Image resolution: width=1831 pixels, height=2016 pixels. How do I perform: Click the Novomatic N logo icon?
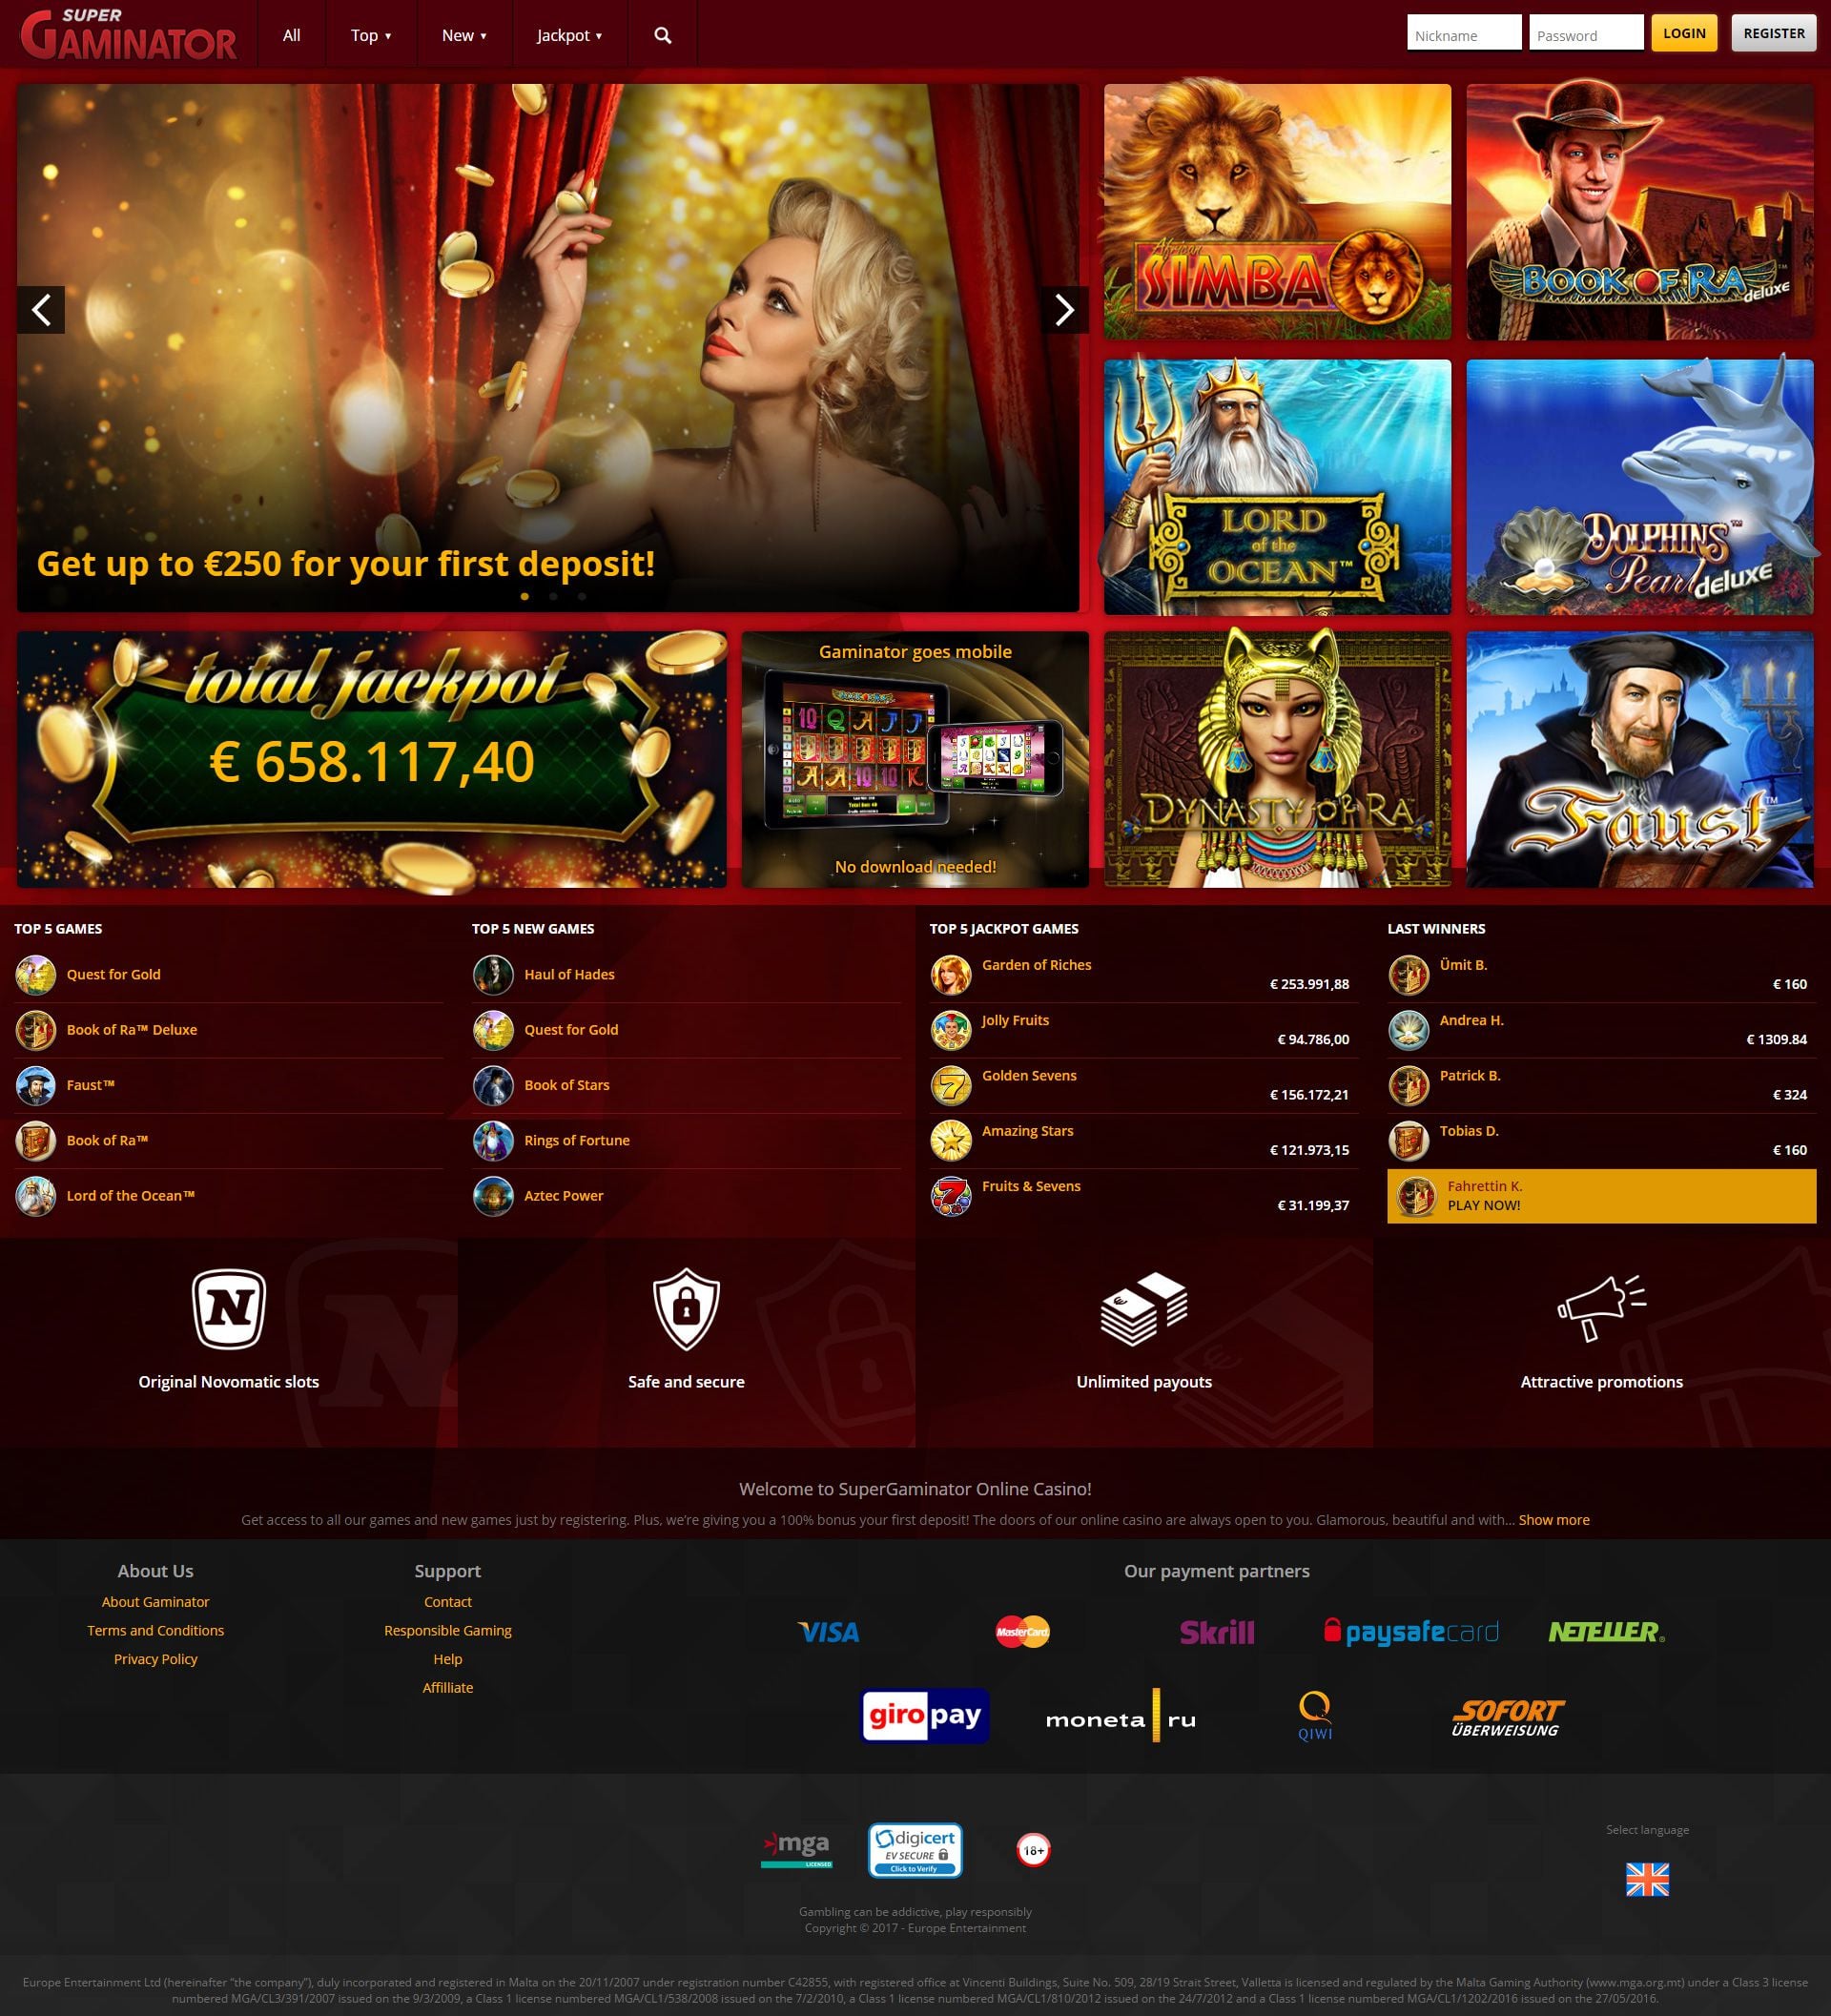coord(229,1309)
